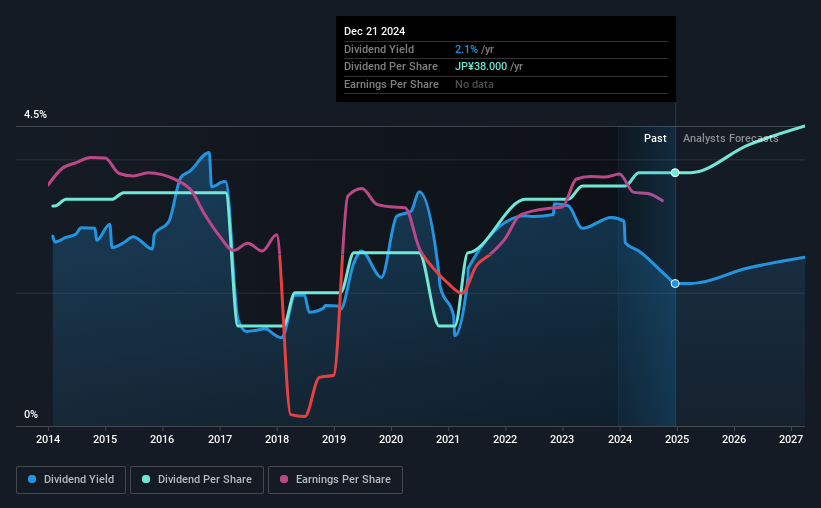Click the JP¥38.000 dividend per share value

tap(481, 67)
